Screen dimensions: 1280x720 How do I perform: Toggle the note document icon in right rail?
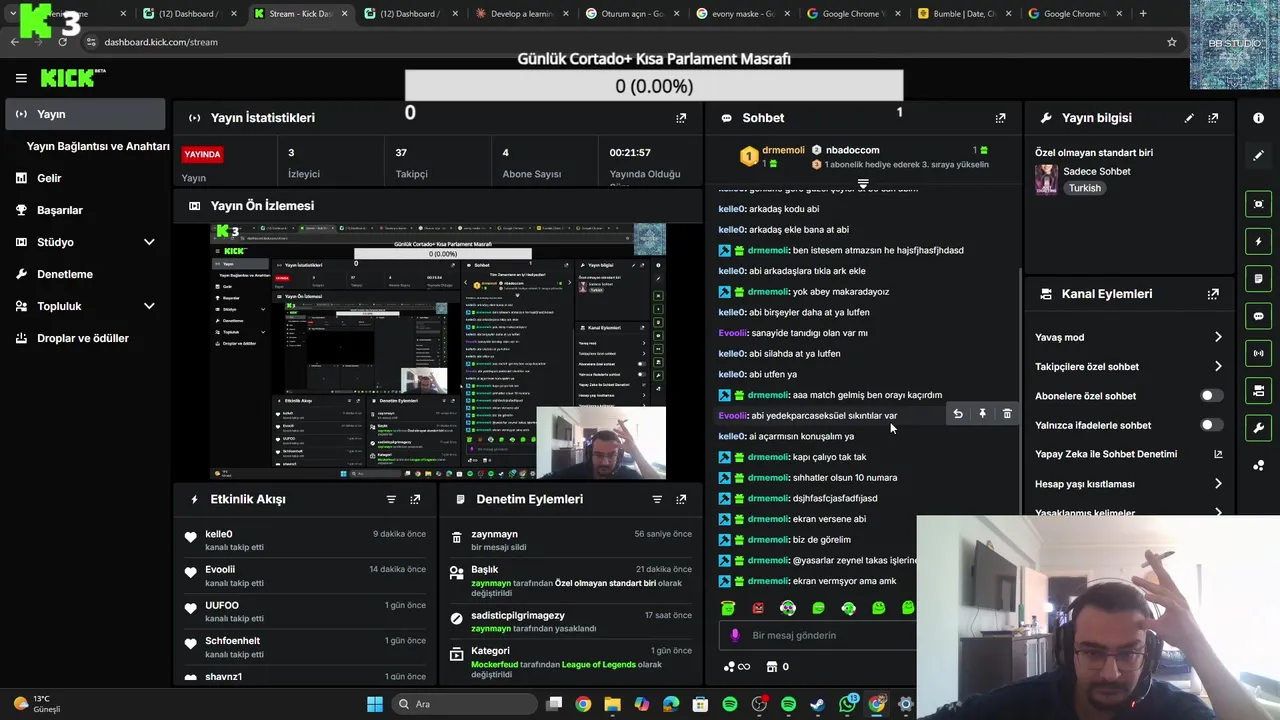coord(1258,278)
